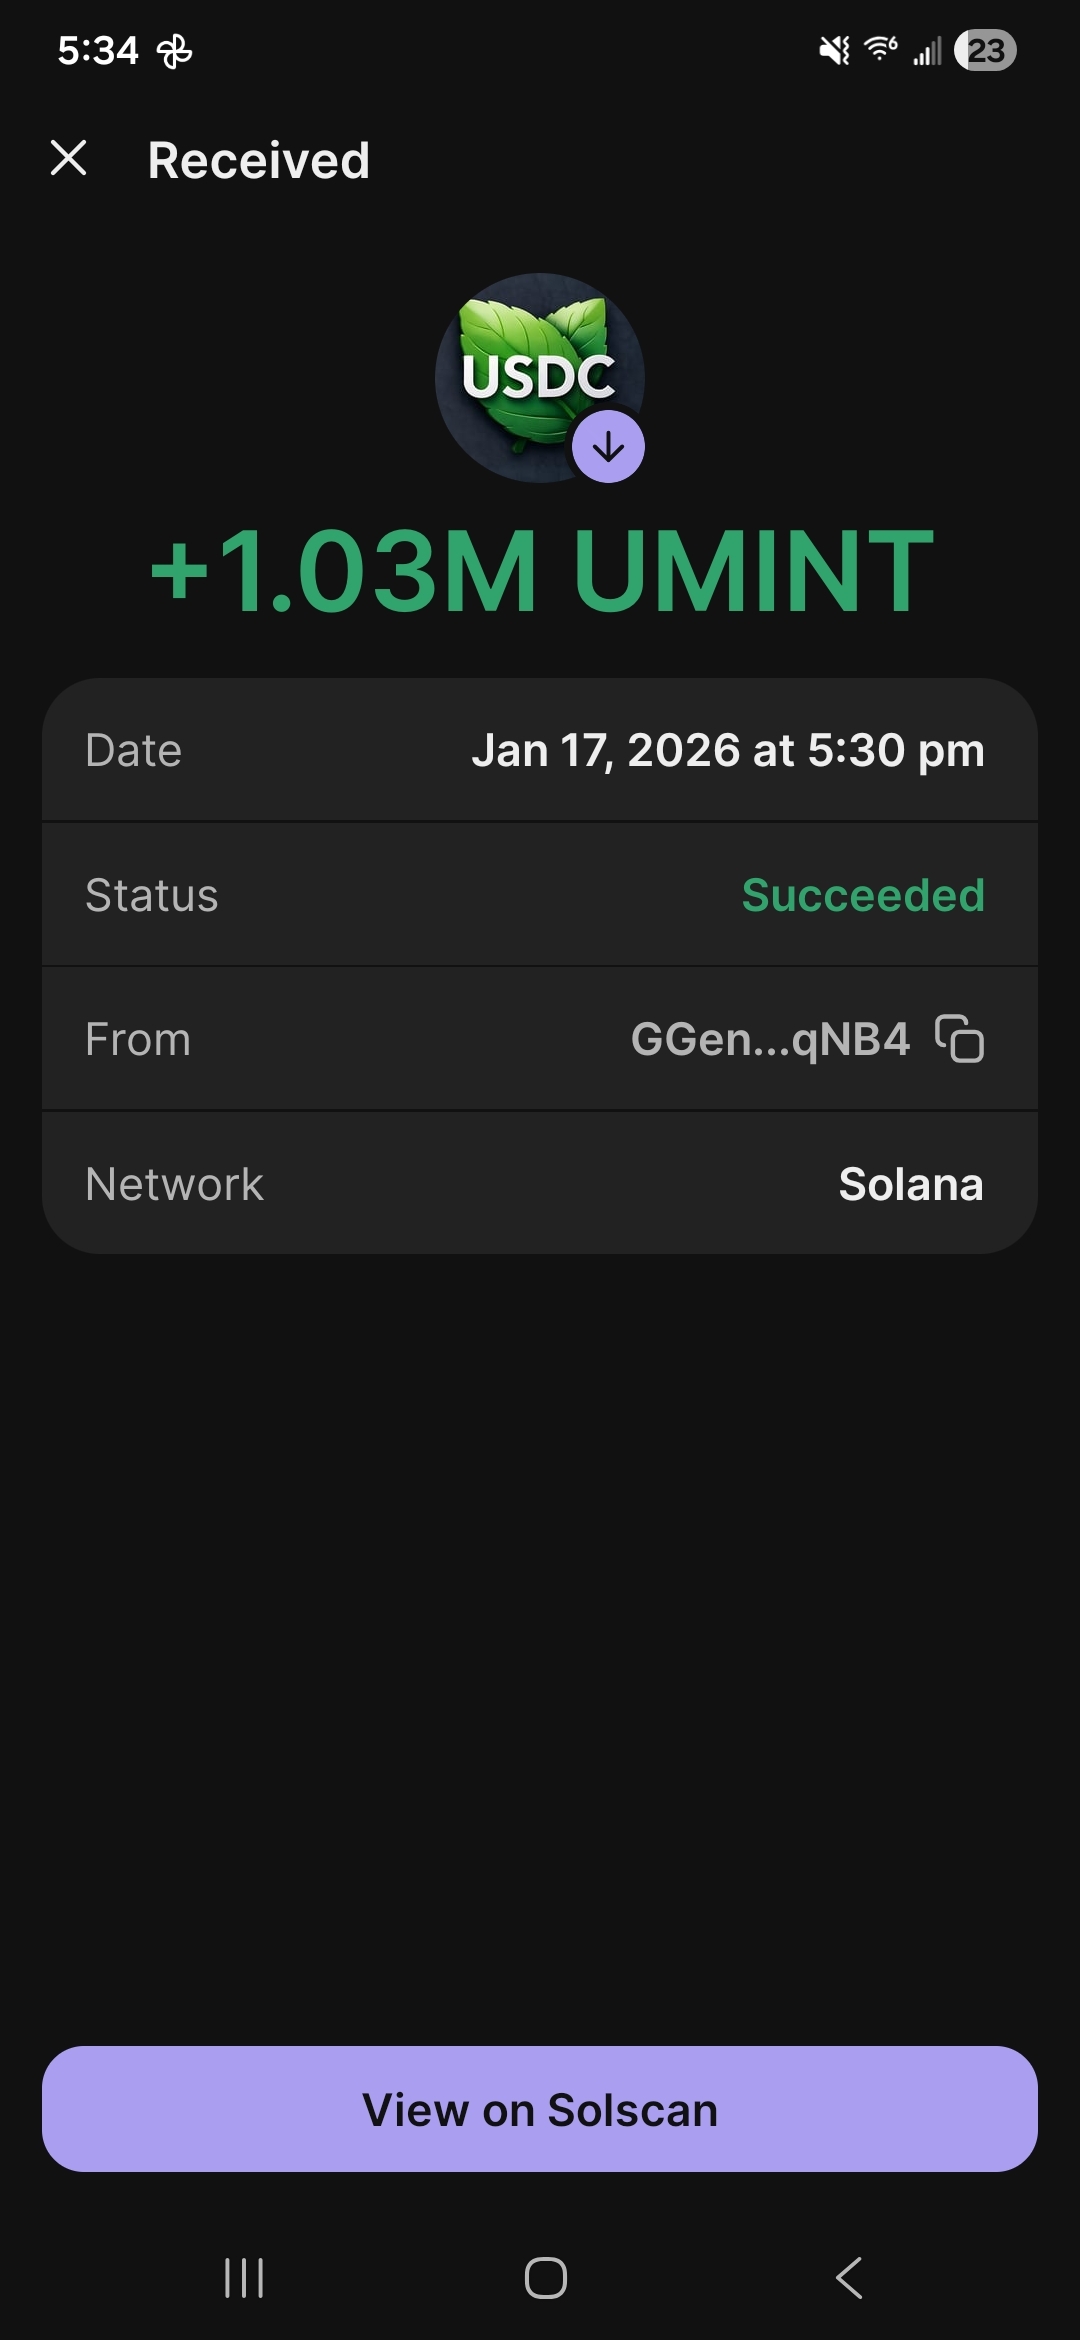Open the recent apps navigation button
Viewport: 1080px width, 2340px height.
(244, 2278)
